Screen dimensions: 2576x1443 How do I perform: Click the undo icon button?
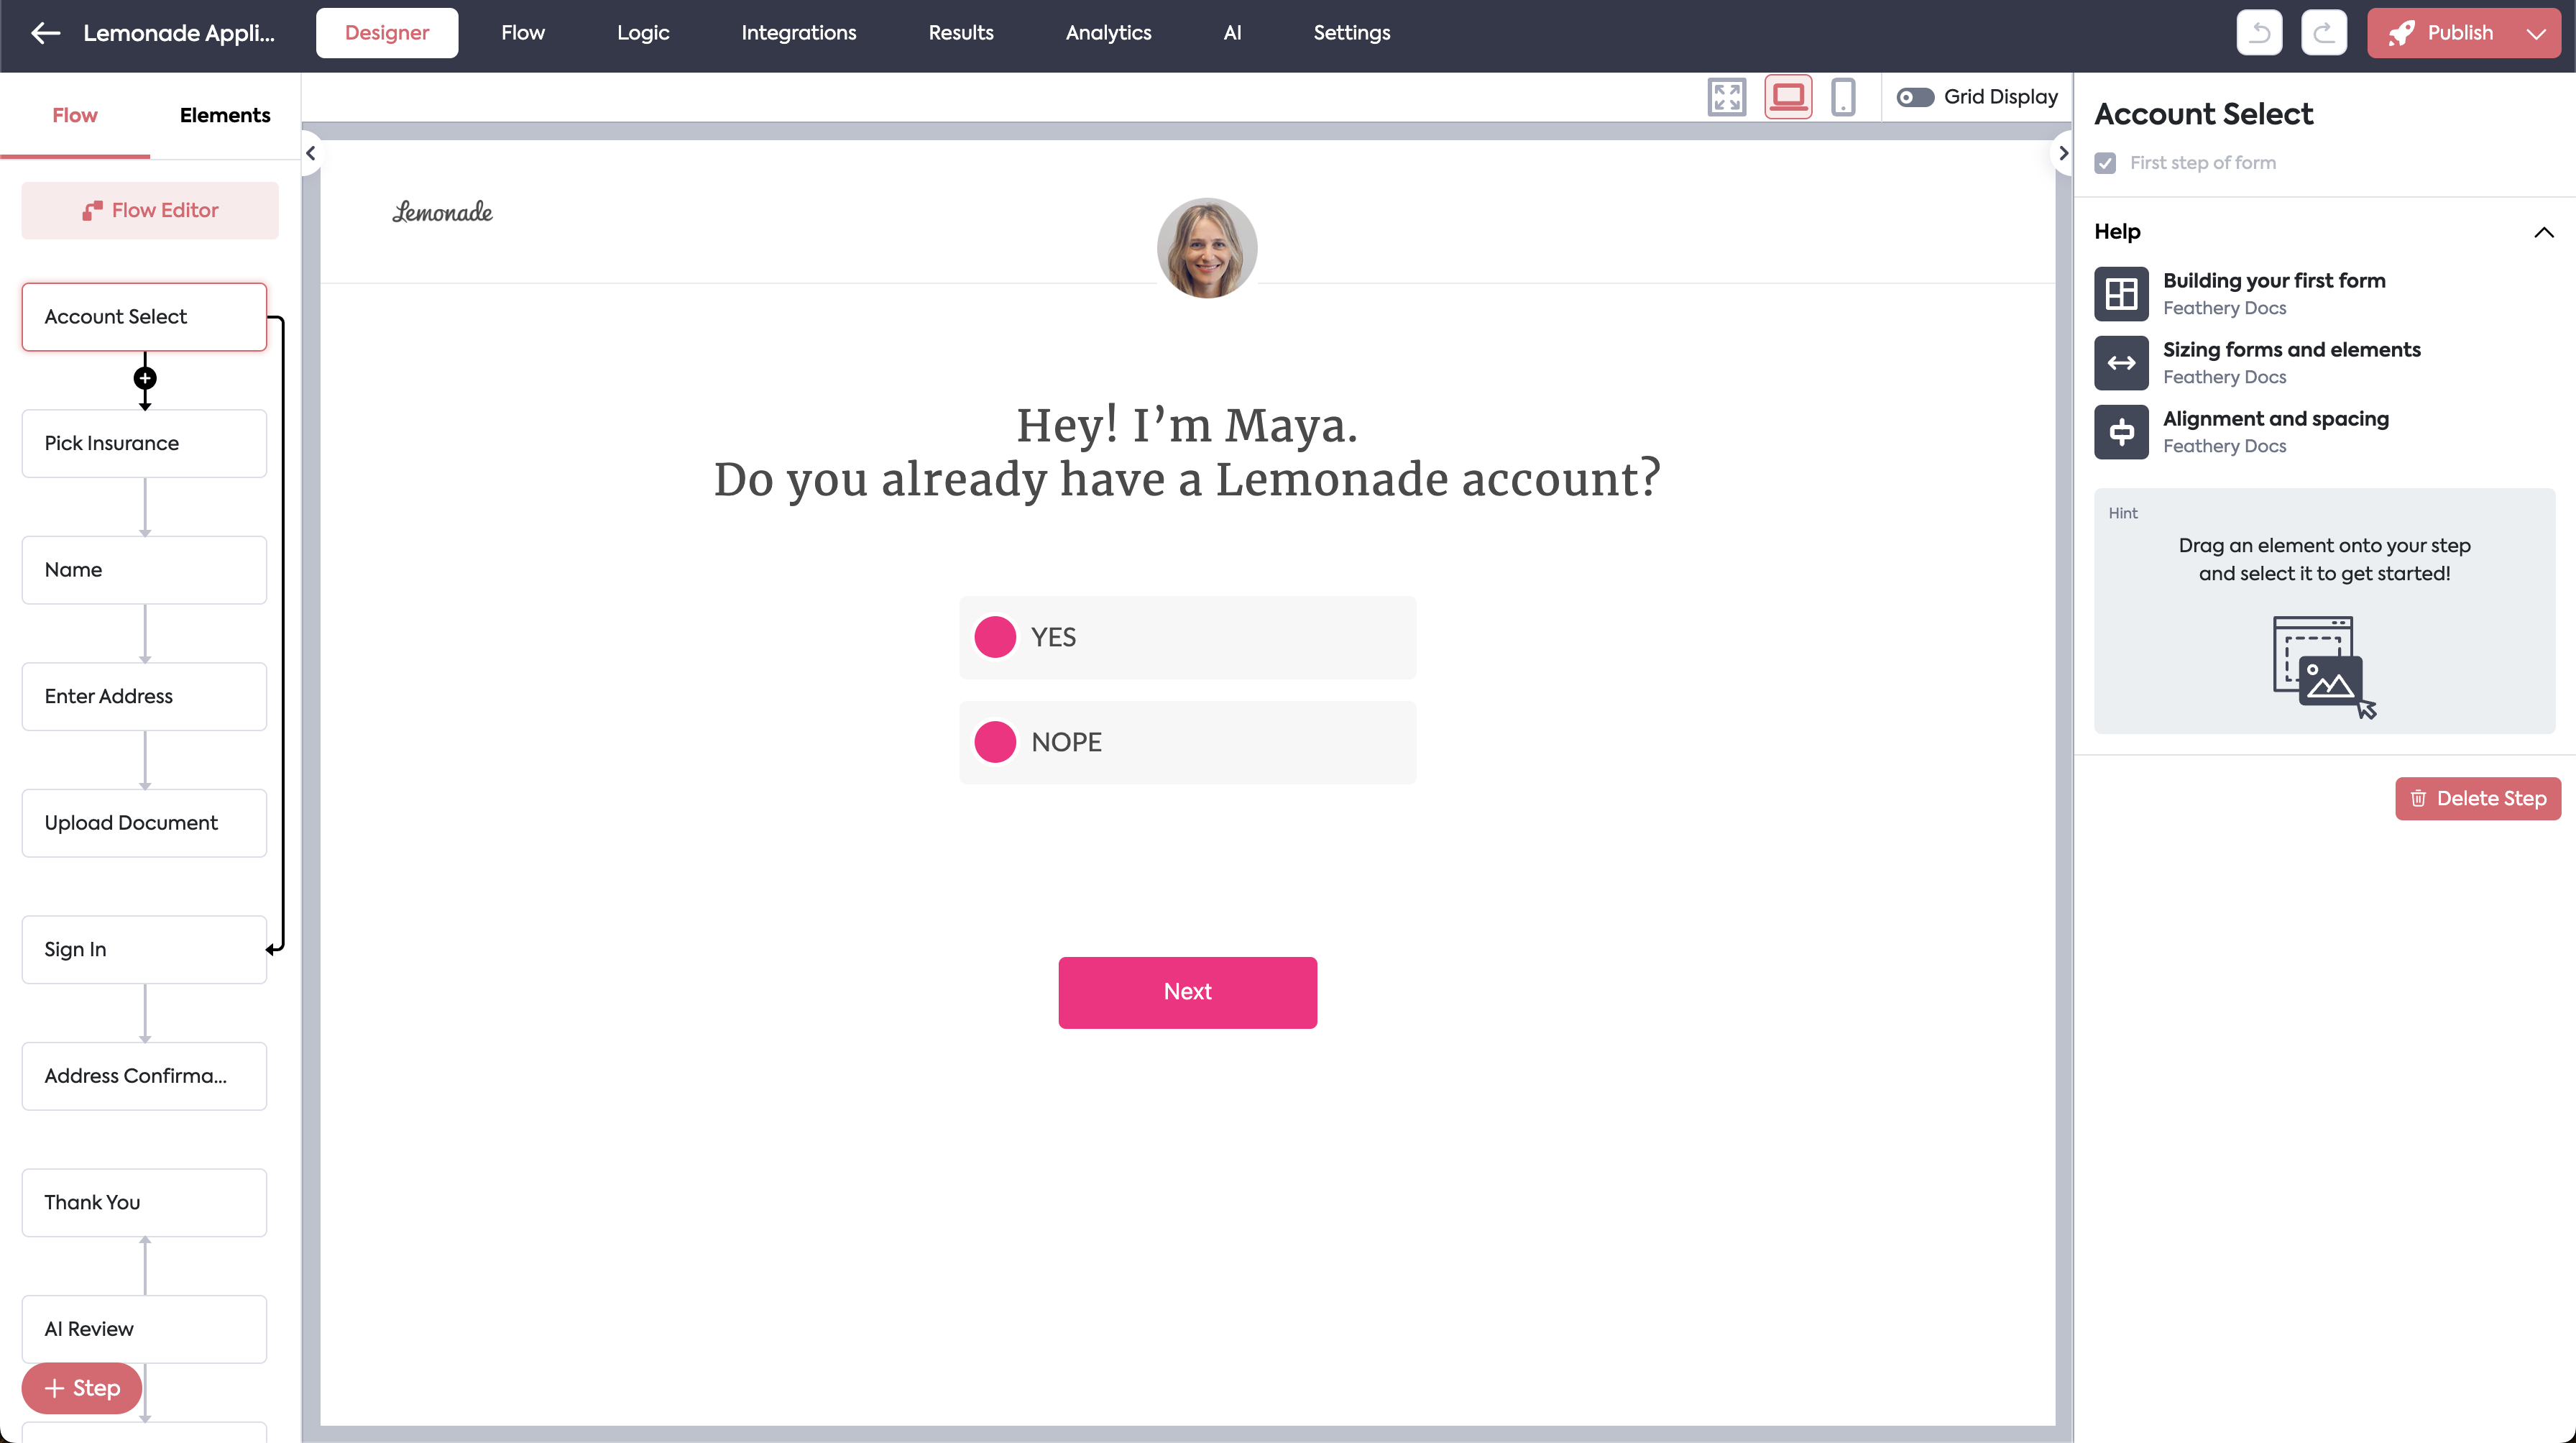pyautogui.click(x=2259, y=33)
